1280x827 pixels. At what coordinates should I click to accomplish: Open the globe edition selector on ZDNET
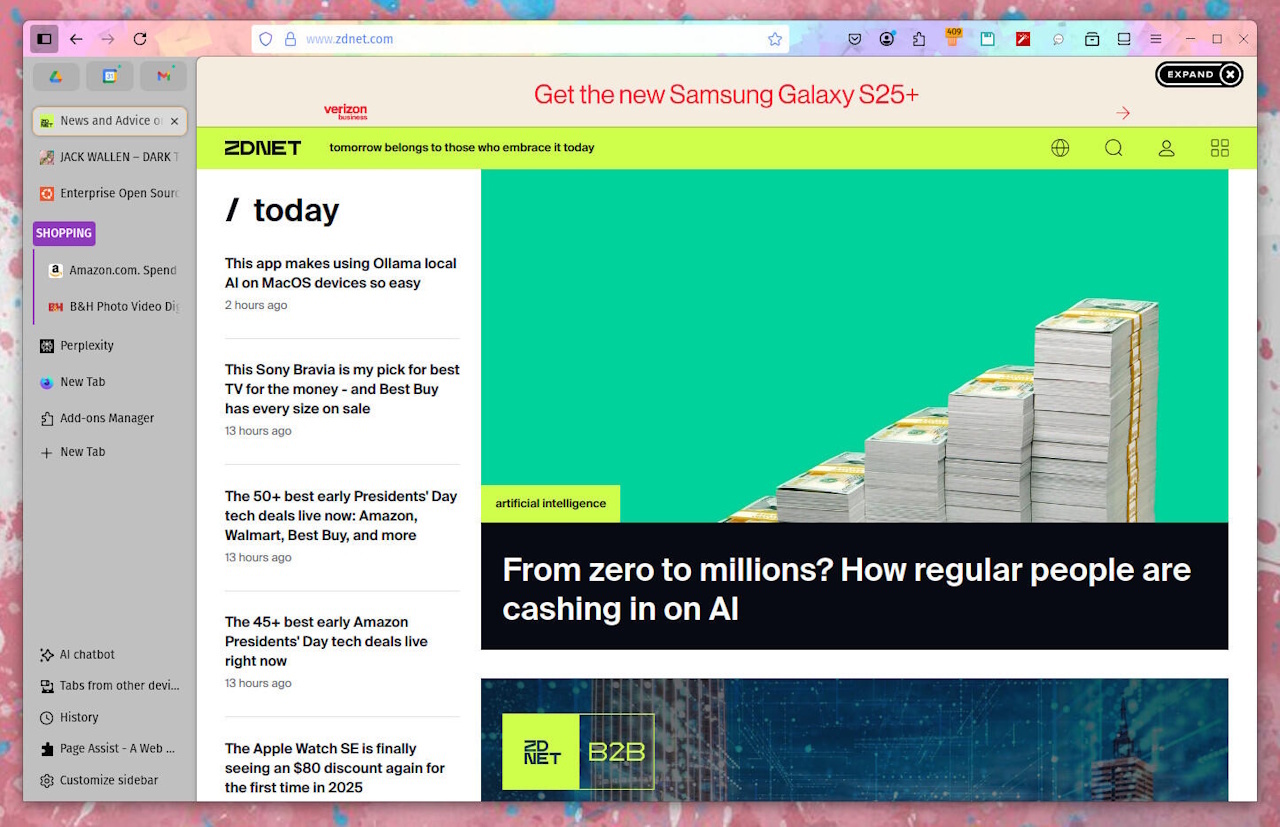1060,148
